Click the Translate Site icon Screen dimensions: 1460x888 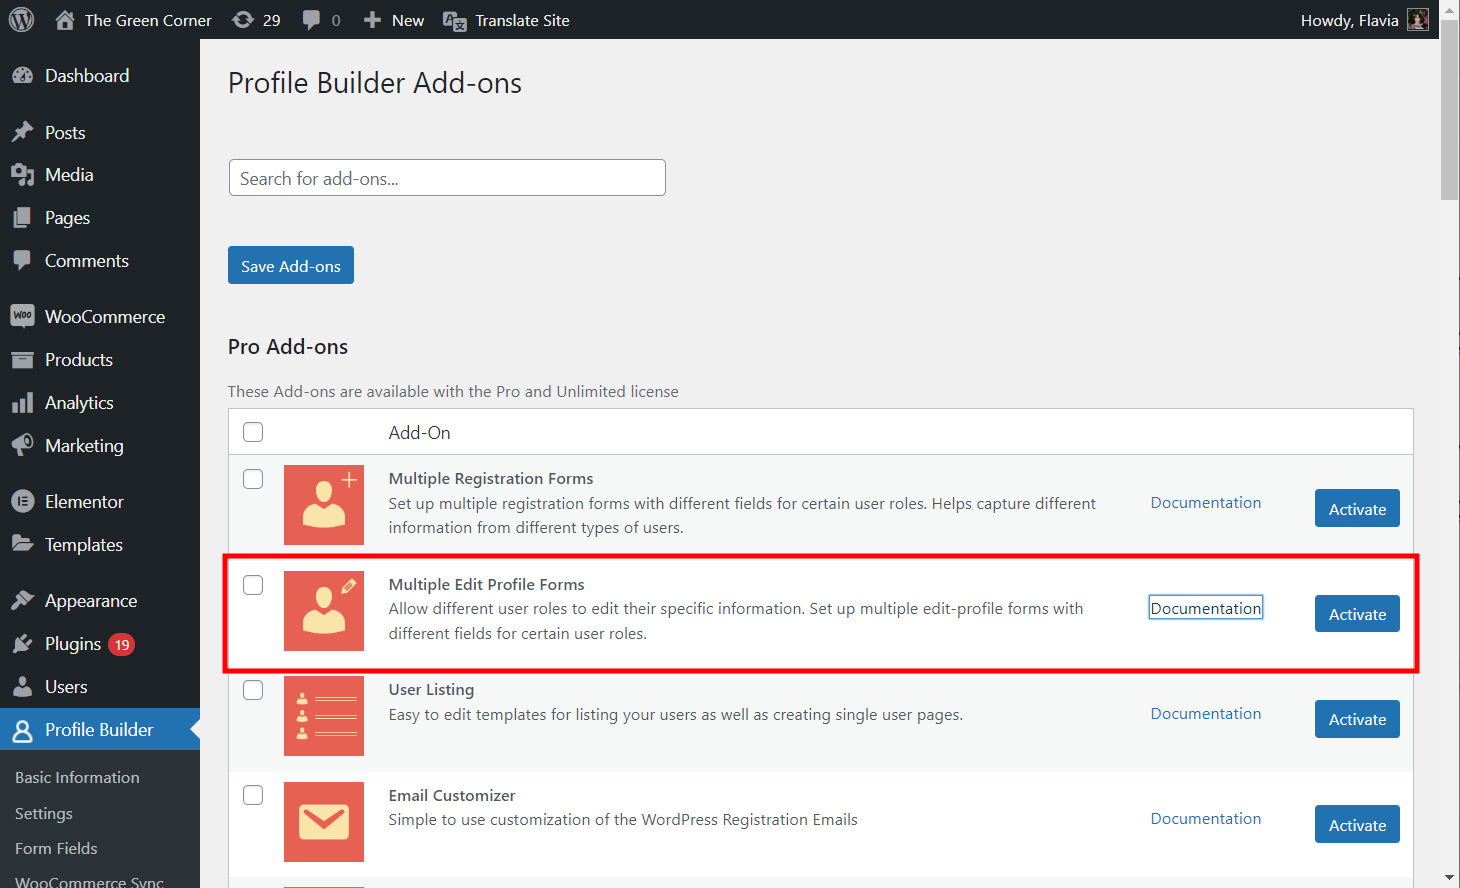tap(454, 21)
